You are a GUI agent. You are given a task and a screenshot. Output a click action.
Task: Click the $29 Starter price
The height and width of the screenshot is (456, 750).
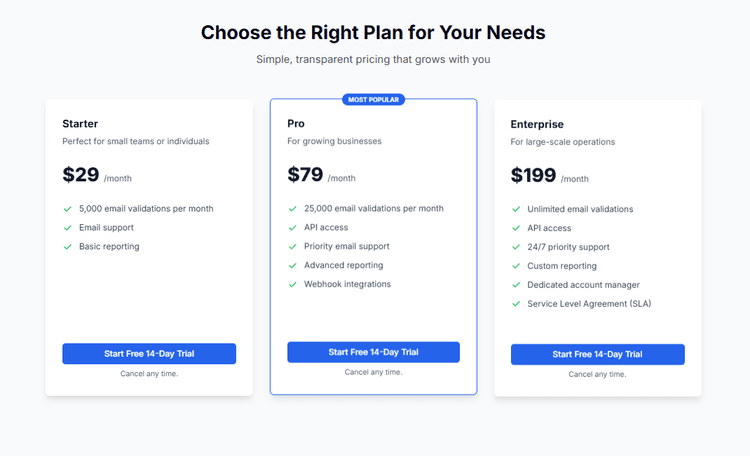pos(81,175)
